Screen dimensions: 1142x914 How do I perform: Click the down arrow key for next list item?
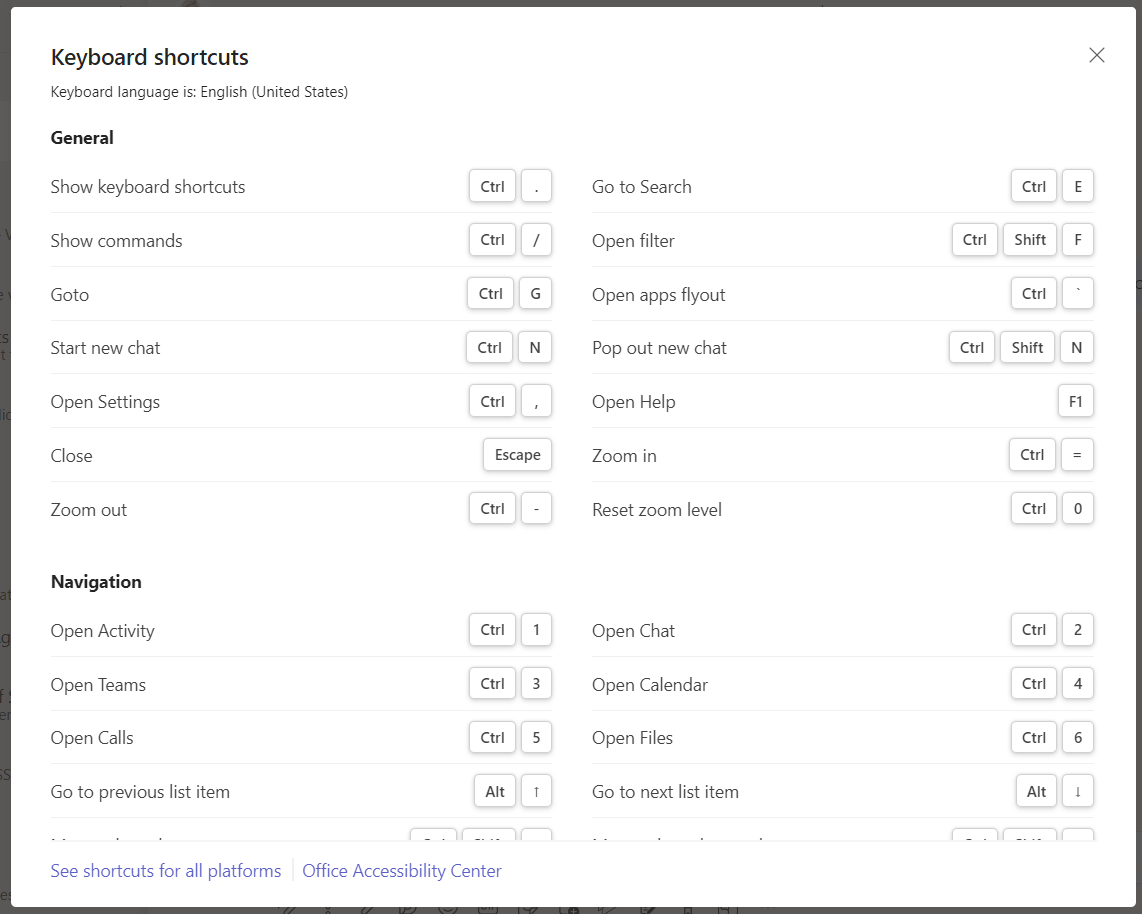point(1077,792)
